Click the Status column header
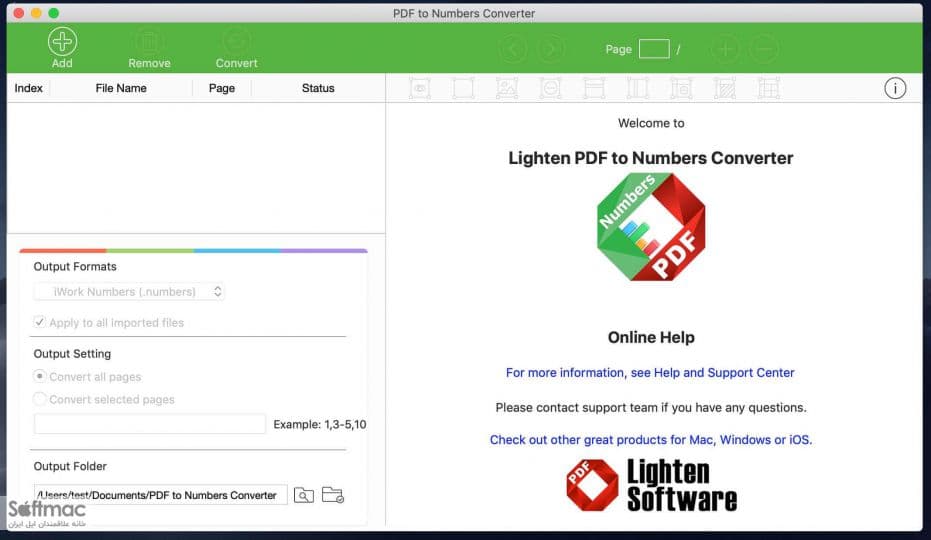This screenshot has width=931, height=540. pyautogui.click(x=318, y=88)
